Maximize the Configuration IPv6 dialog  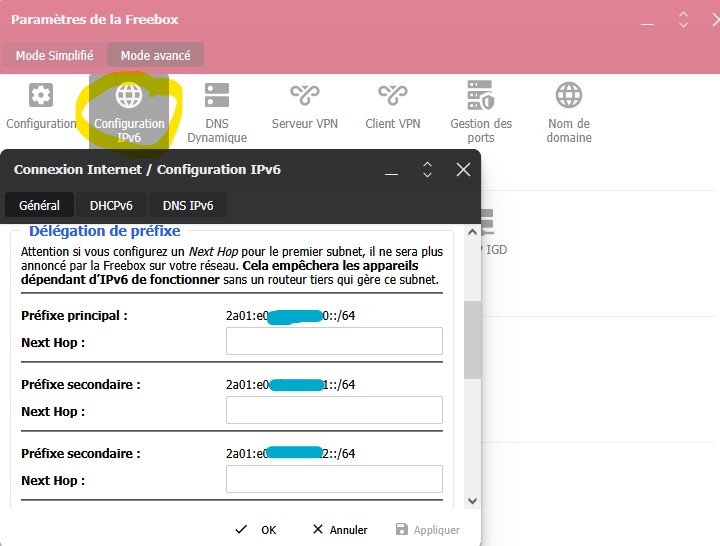coord(427,169)
